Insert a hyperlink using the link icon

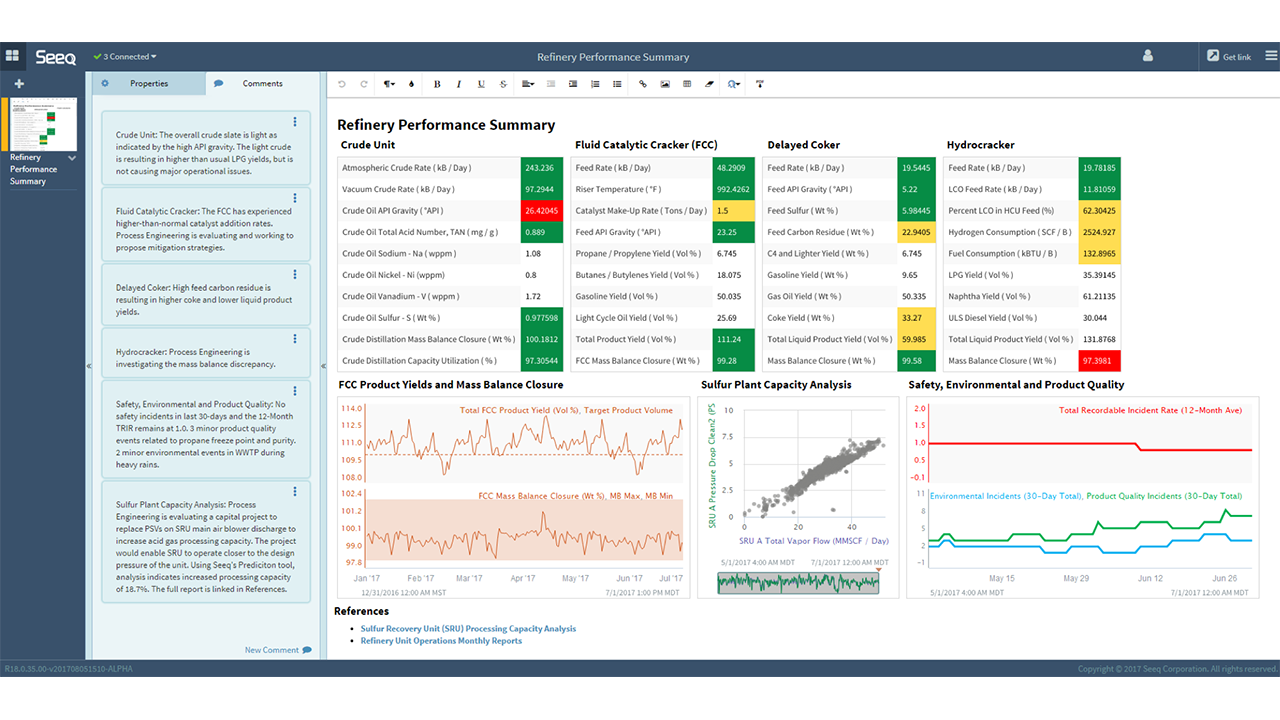coord(642,84)
